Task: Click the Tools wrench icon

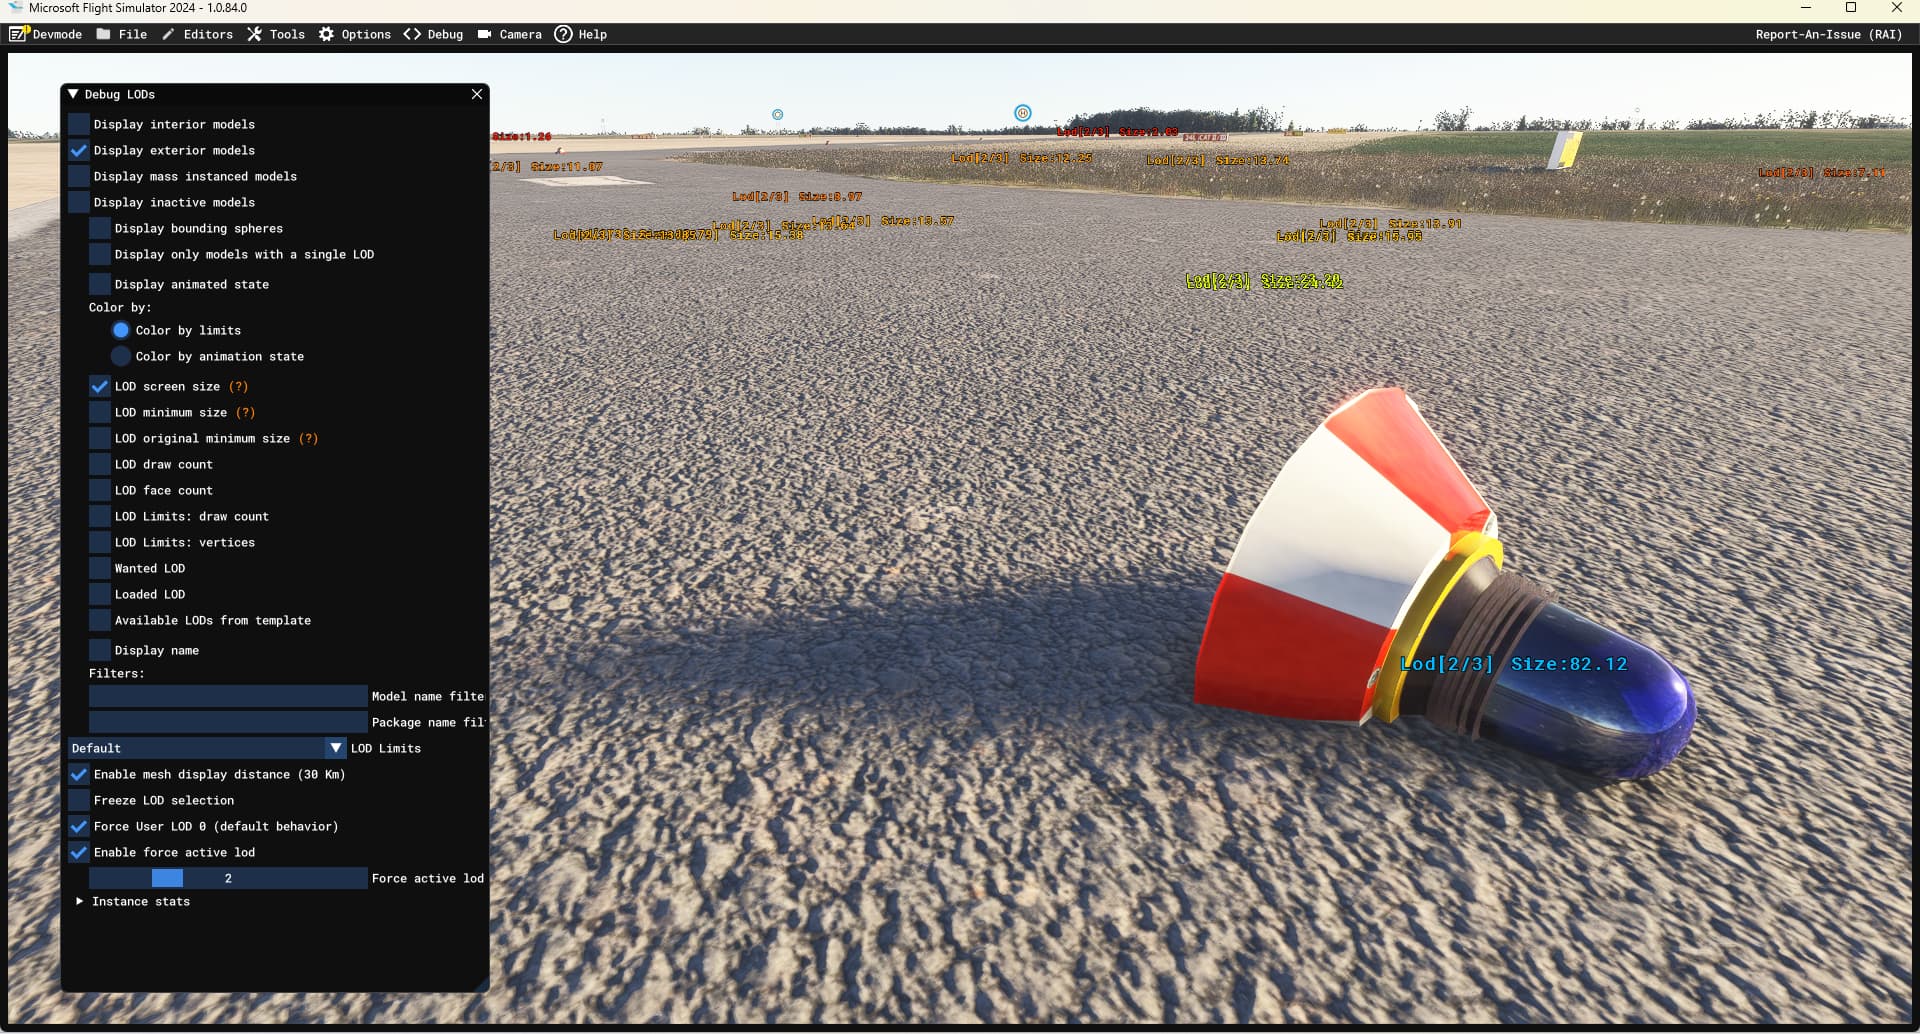Action: 254,34
